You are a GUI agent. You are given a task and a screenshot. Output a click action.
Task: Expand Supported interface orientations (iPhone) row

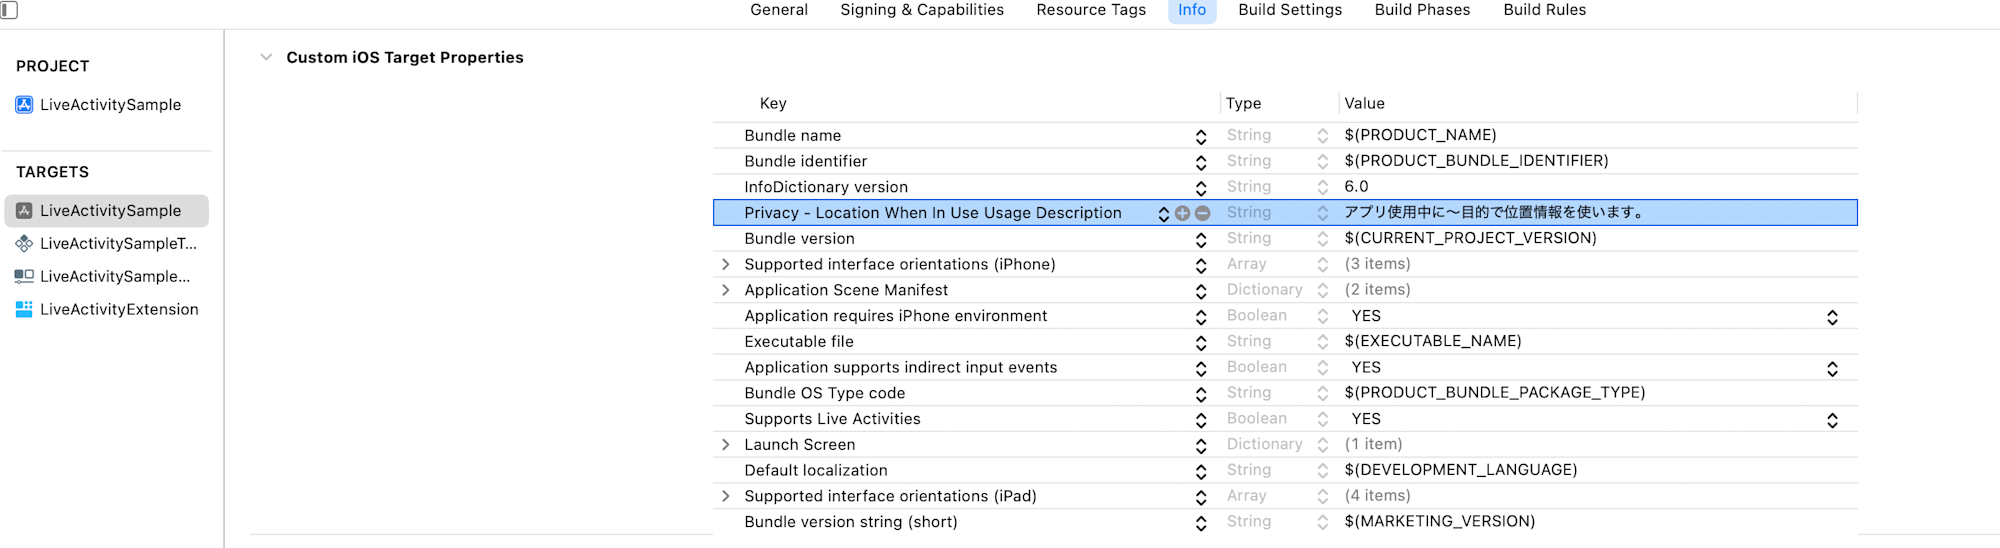726,265
